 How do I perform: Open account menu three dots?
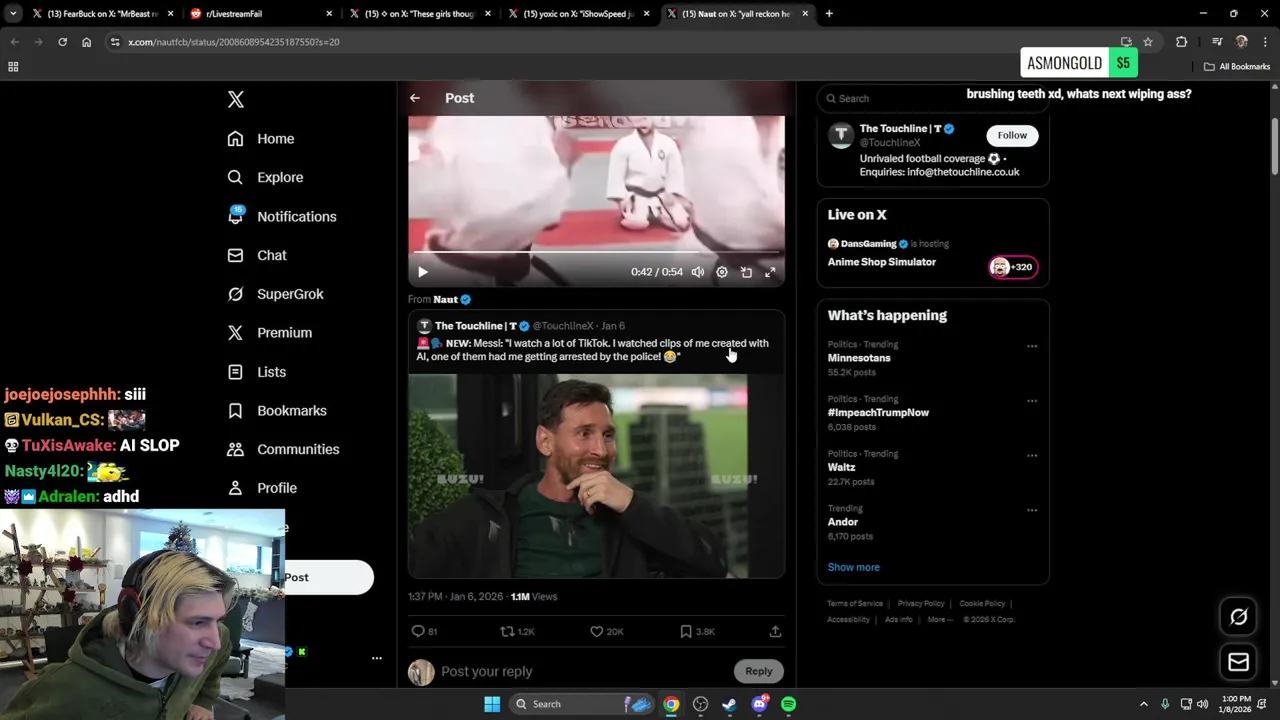pos(377,658)
